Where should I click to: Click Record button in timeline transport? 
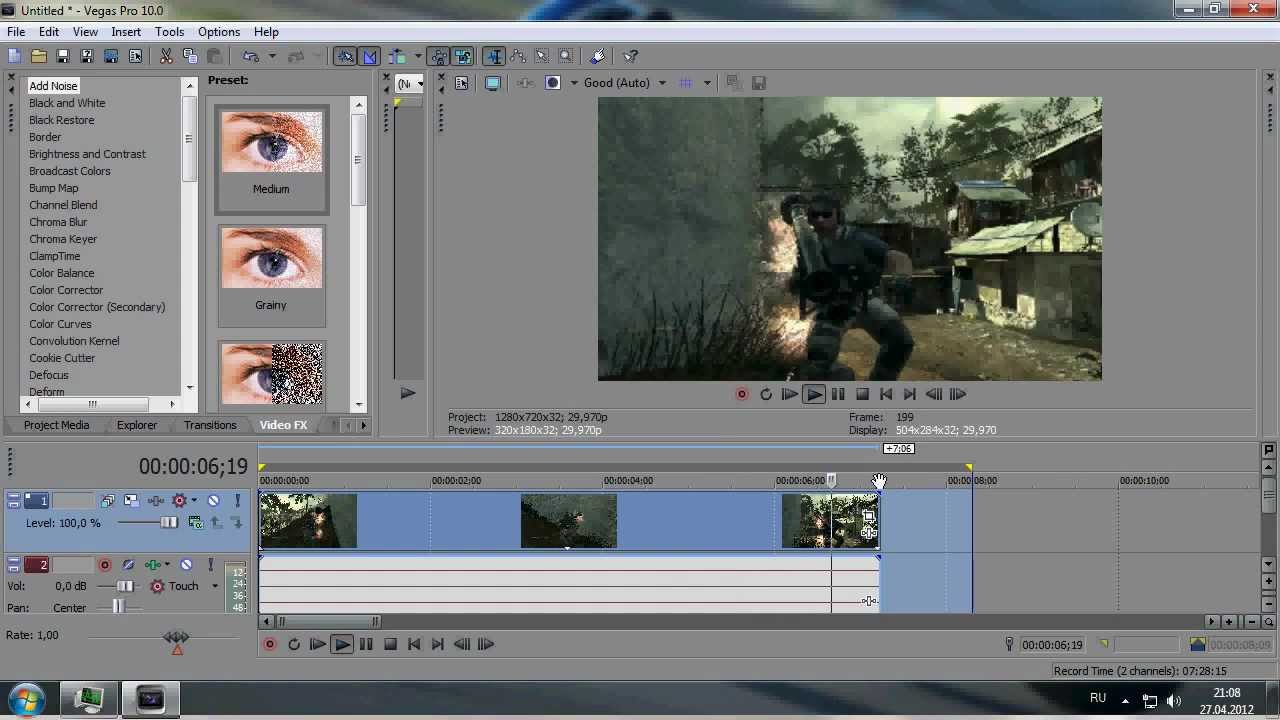click(x=269, y=645)
